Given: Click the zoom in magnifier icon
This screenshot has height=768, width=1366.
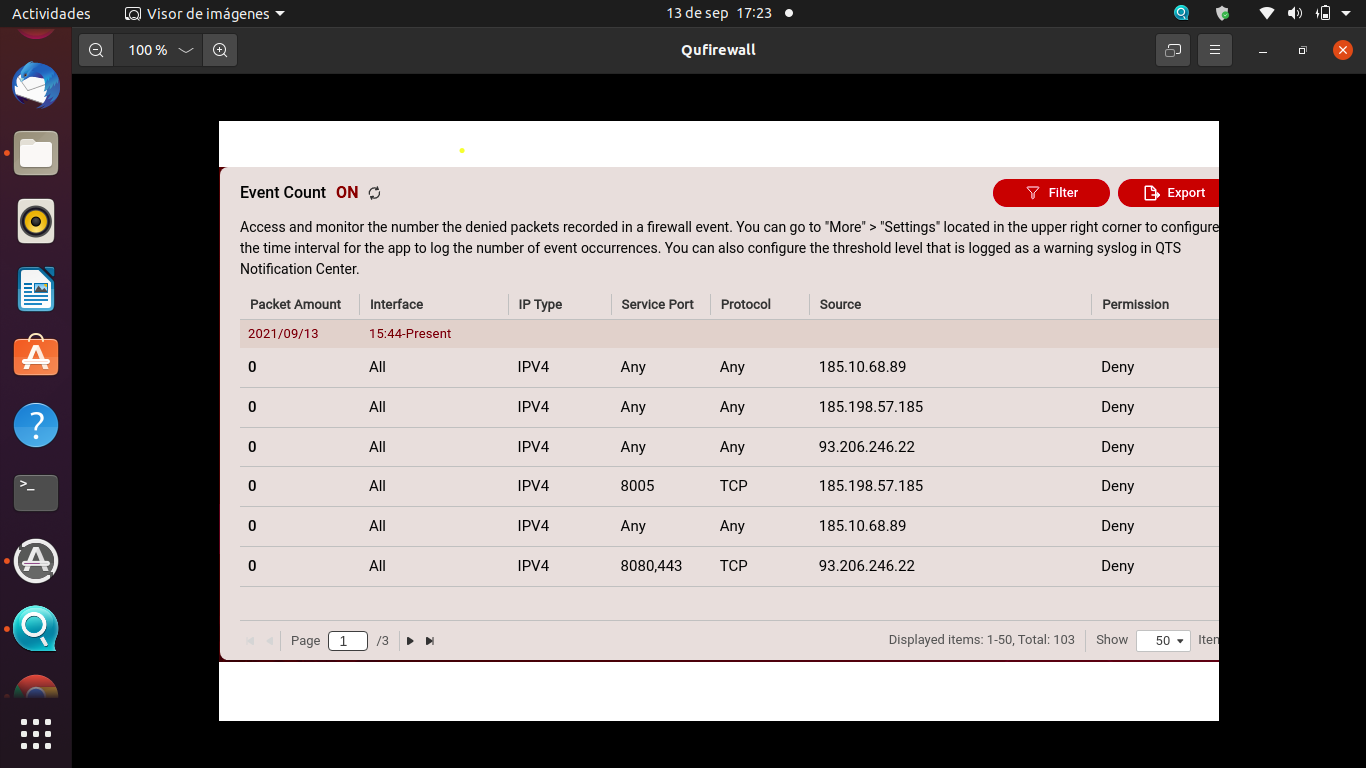Looking at the screenshot, I should tap(220, 50).
